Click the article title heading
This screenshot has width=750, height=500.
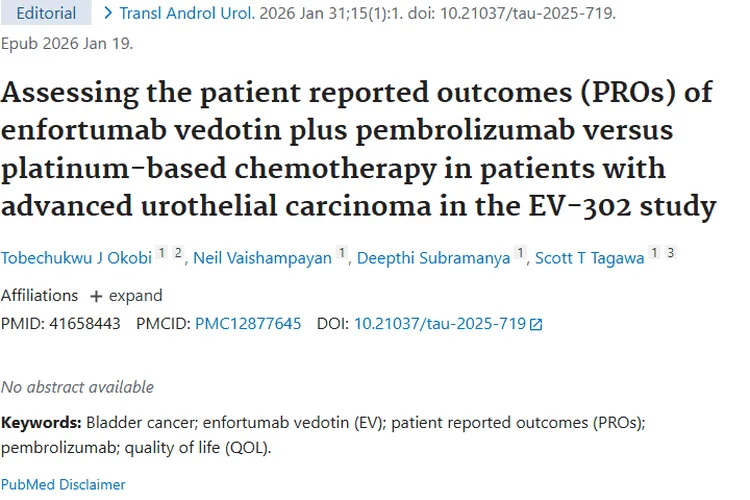pyautogui.click(x=357, y=149)
